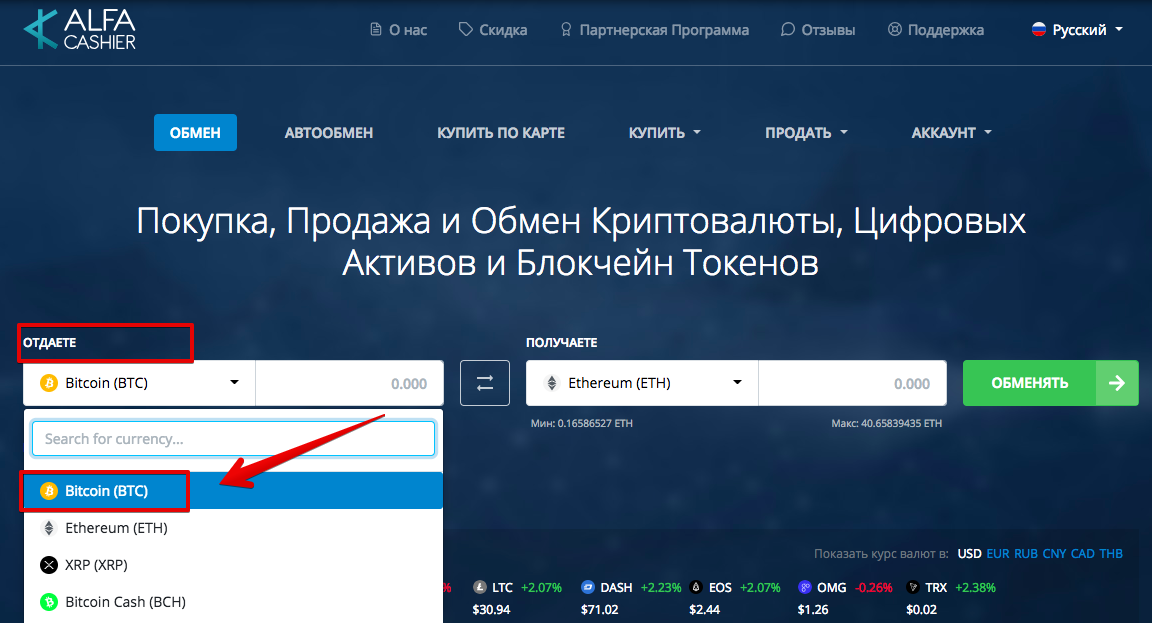Viewport: 1152px width, 623px height.
Task: Select Bitcoin (BTC) in the currency list
Action: pyautogui.click(x=234, y=491)
